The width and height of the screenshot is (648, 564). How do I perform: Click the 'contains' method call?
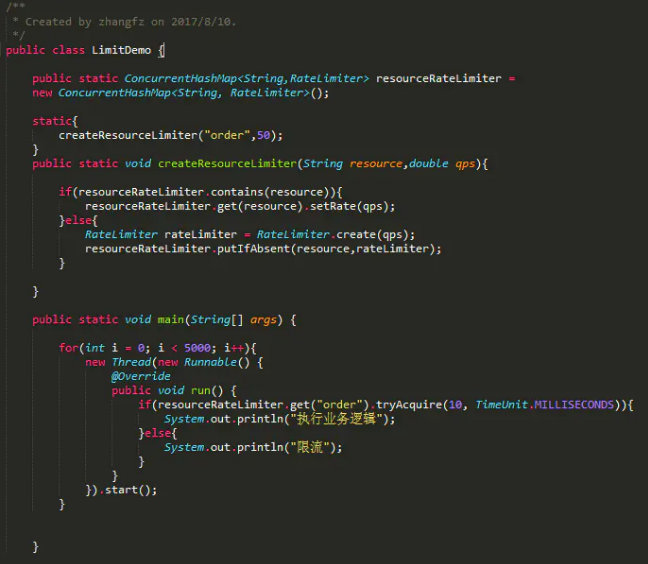tap(237, 192)
